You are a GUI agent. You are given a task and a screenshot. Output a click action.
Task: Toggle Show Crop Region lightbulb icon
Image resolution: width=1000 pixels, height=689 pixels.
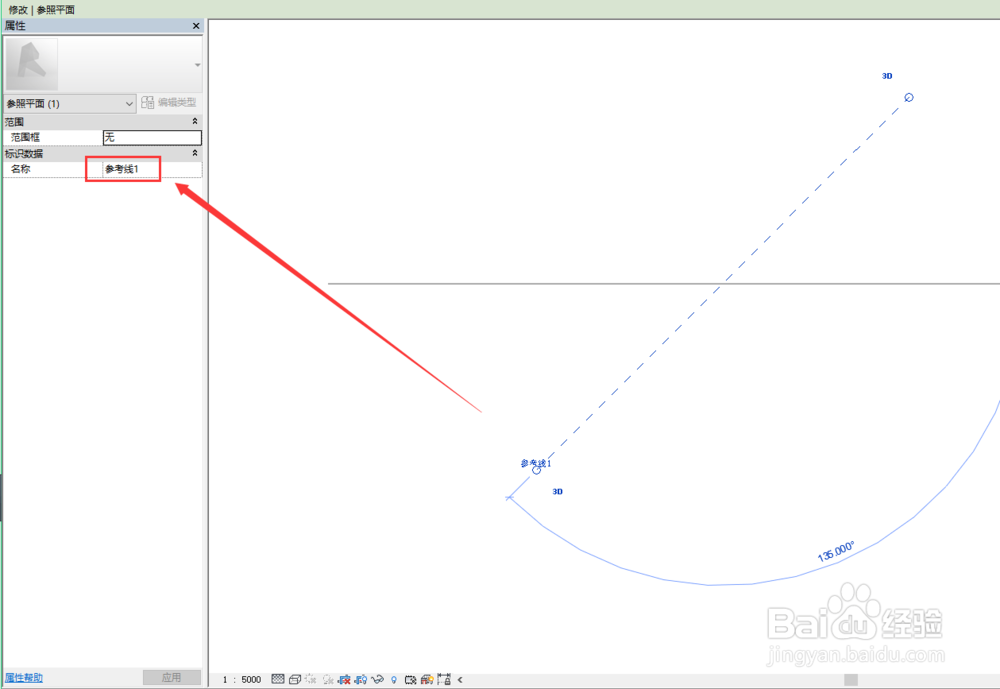[361, 679]
